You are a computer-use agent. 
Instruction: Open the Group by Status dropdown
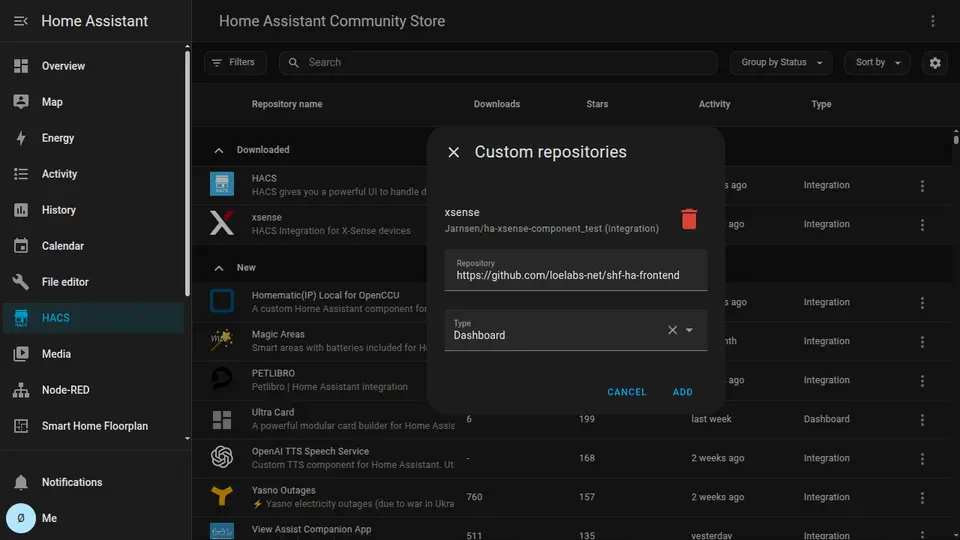click(781, 62)
